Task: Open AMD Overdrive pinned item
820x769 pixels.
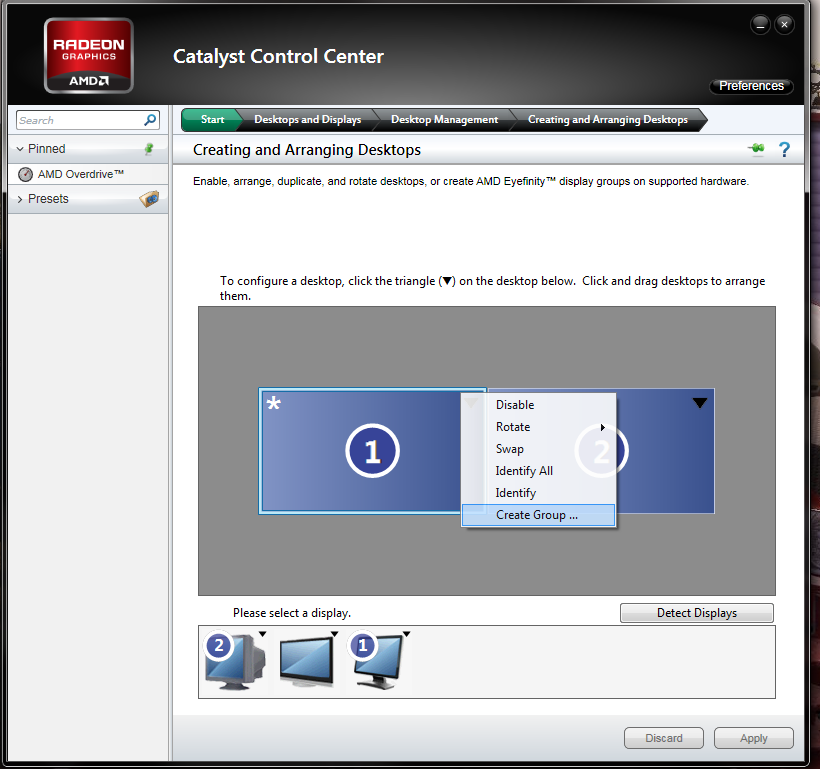Action: tap(88, 174)
